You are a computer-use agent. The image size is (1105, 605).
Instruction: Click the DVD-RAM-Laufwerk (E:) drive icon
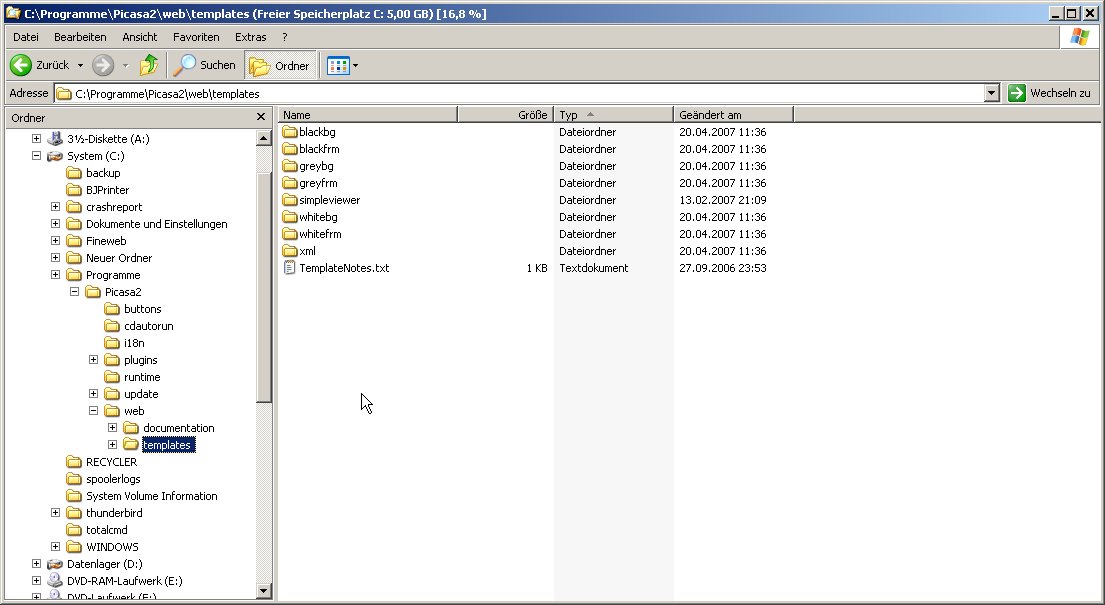coord(56,580)
